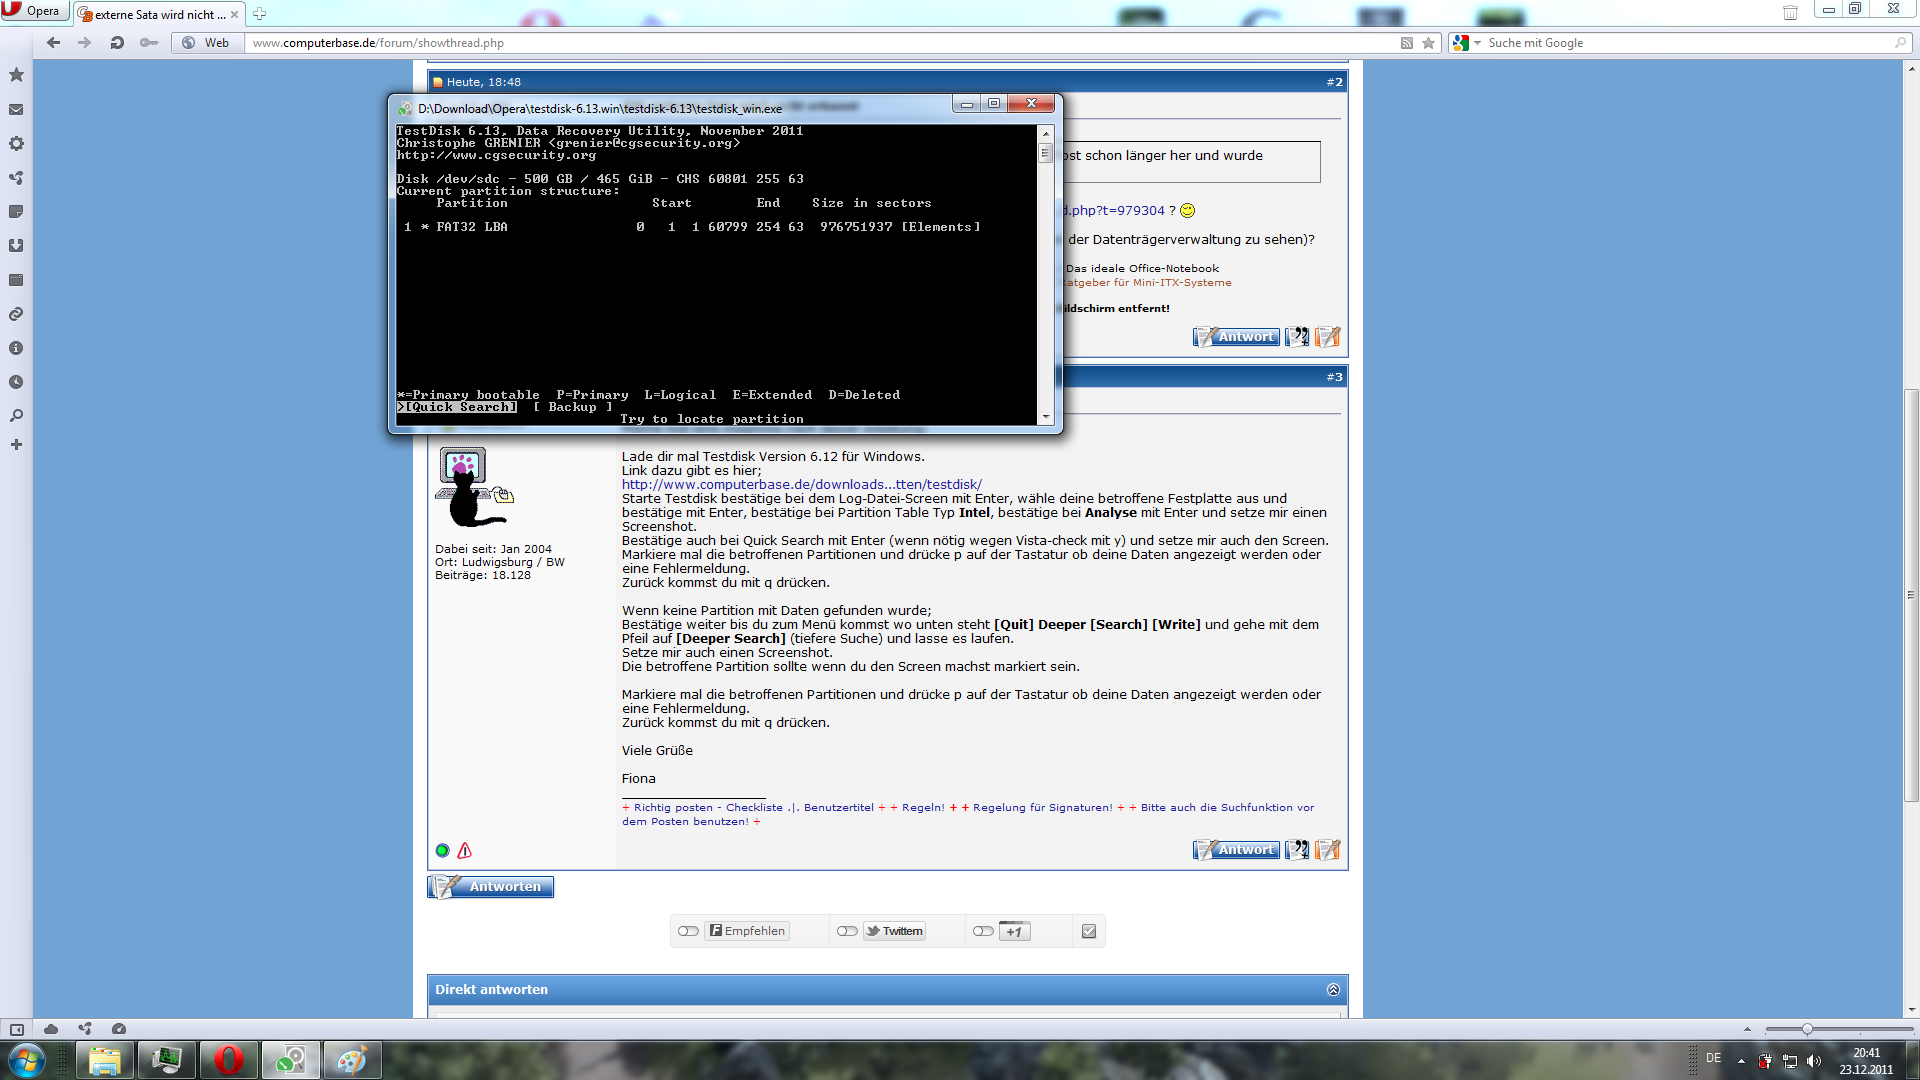Image resolution: width=1920 pixels, height=1080 pixels.
Task: Click the multi-quote icon in post #3
Action: (x=1297, y=850)
